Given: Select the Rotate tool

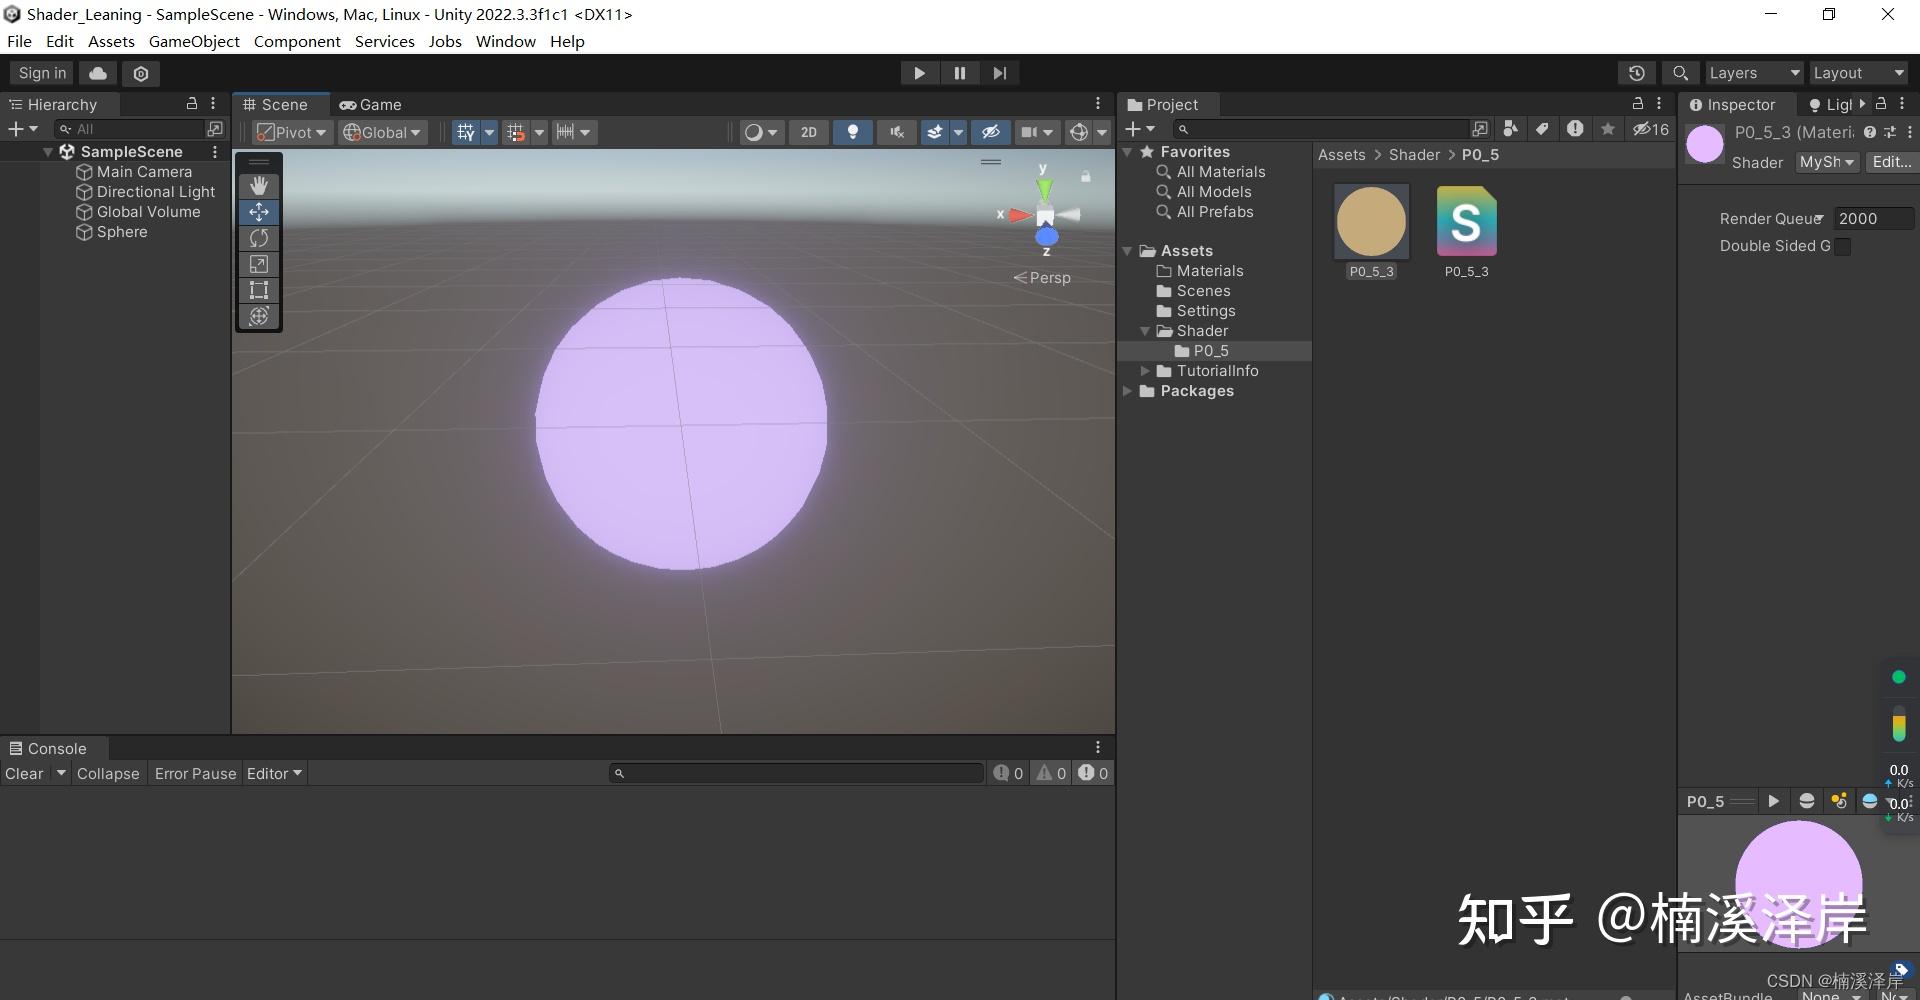Looking at the screenshot, I should coord(258,238).
